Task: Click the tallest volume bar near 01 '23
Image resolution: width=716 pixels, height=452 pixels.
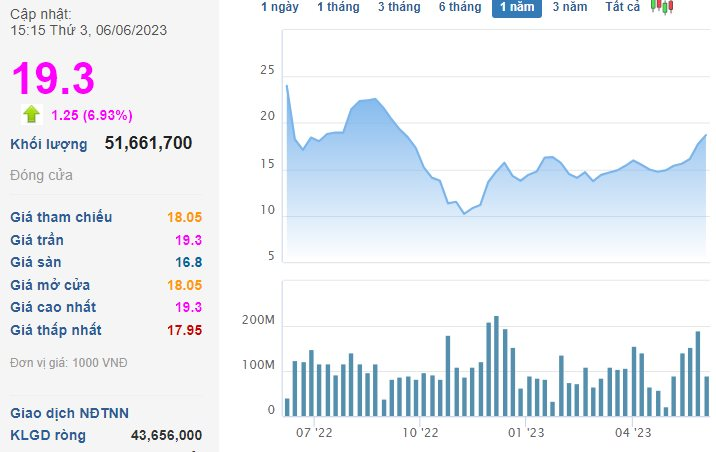Action: [496, 366]
